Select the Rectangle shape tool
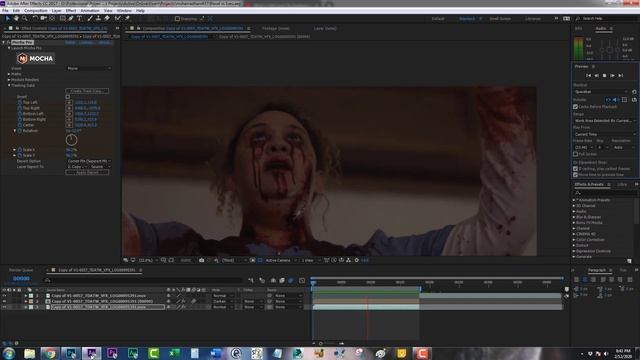640x360 pixels. pyautogui.click(x=62, y=18)
